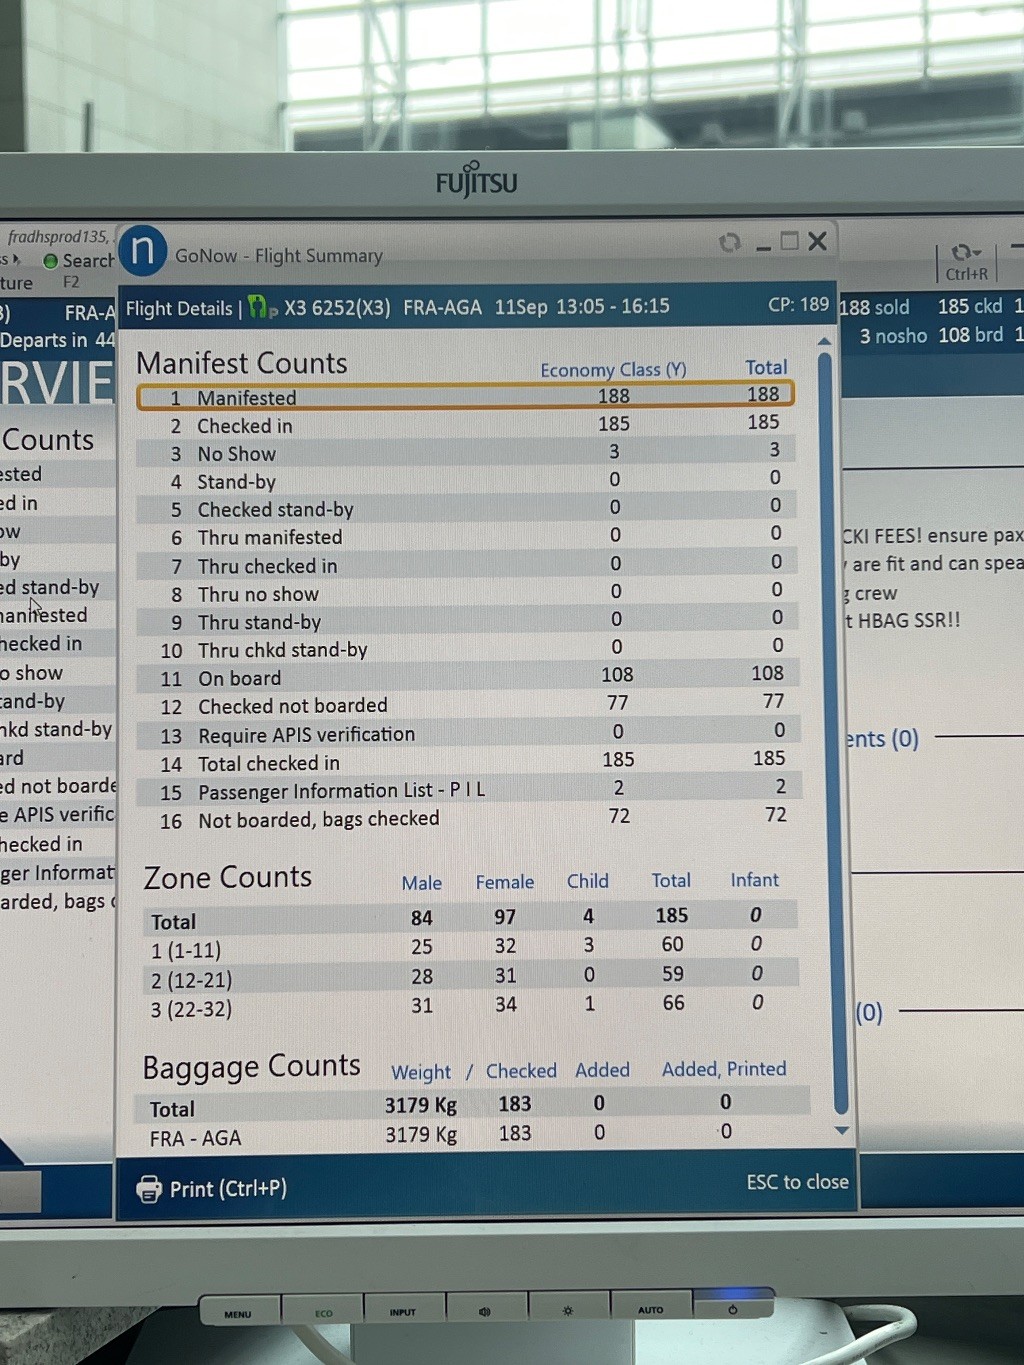
Task: Select zone row 1 (1-11)
Action: [x=465, y=946]
